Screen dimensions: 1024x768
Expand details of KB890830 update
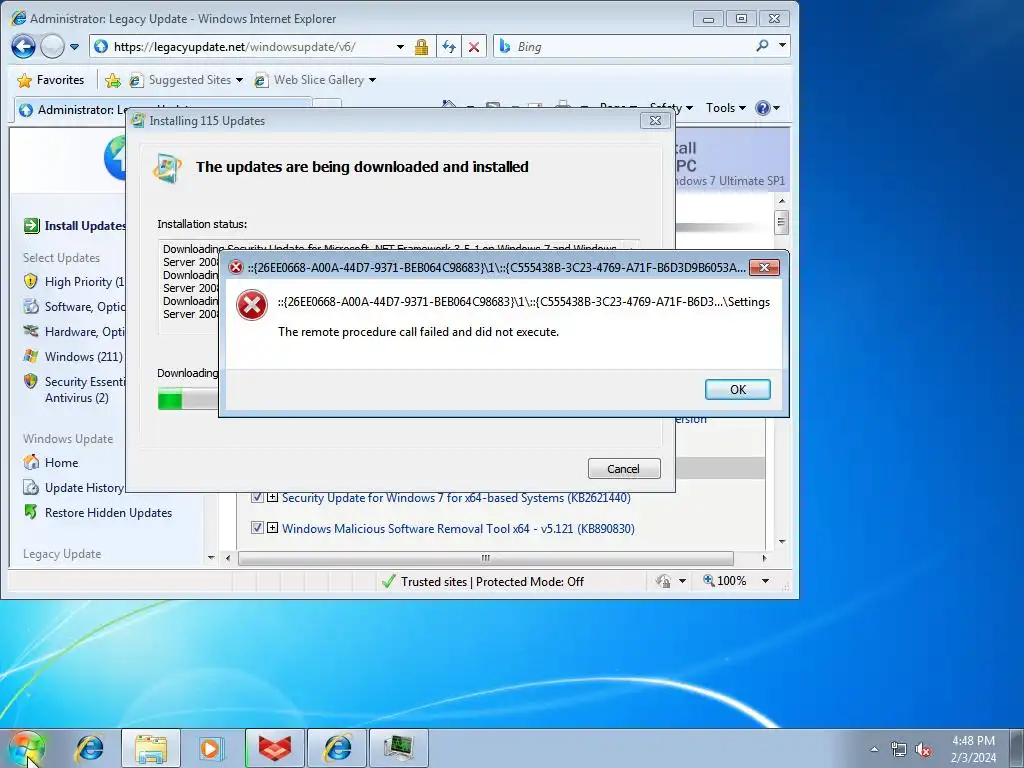tap(272, 528)
